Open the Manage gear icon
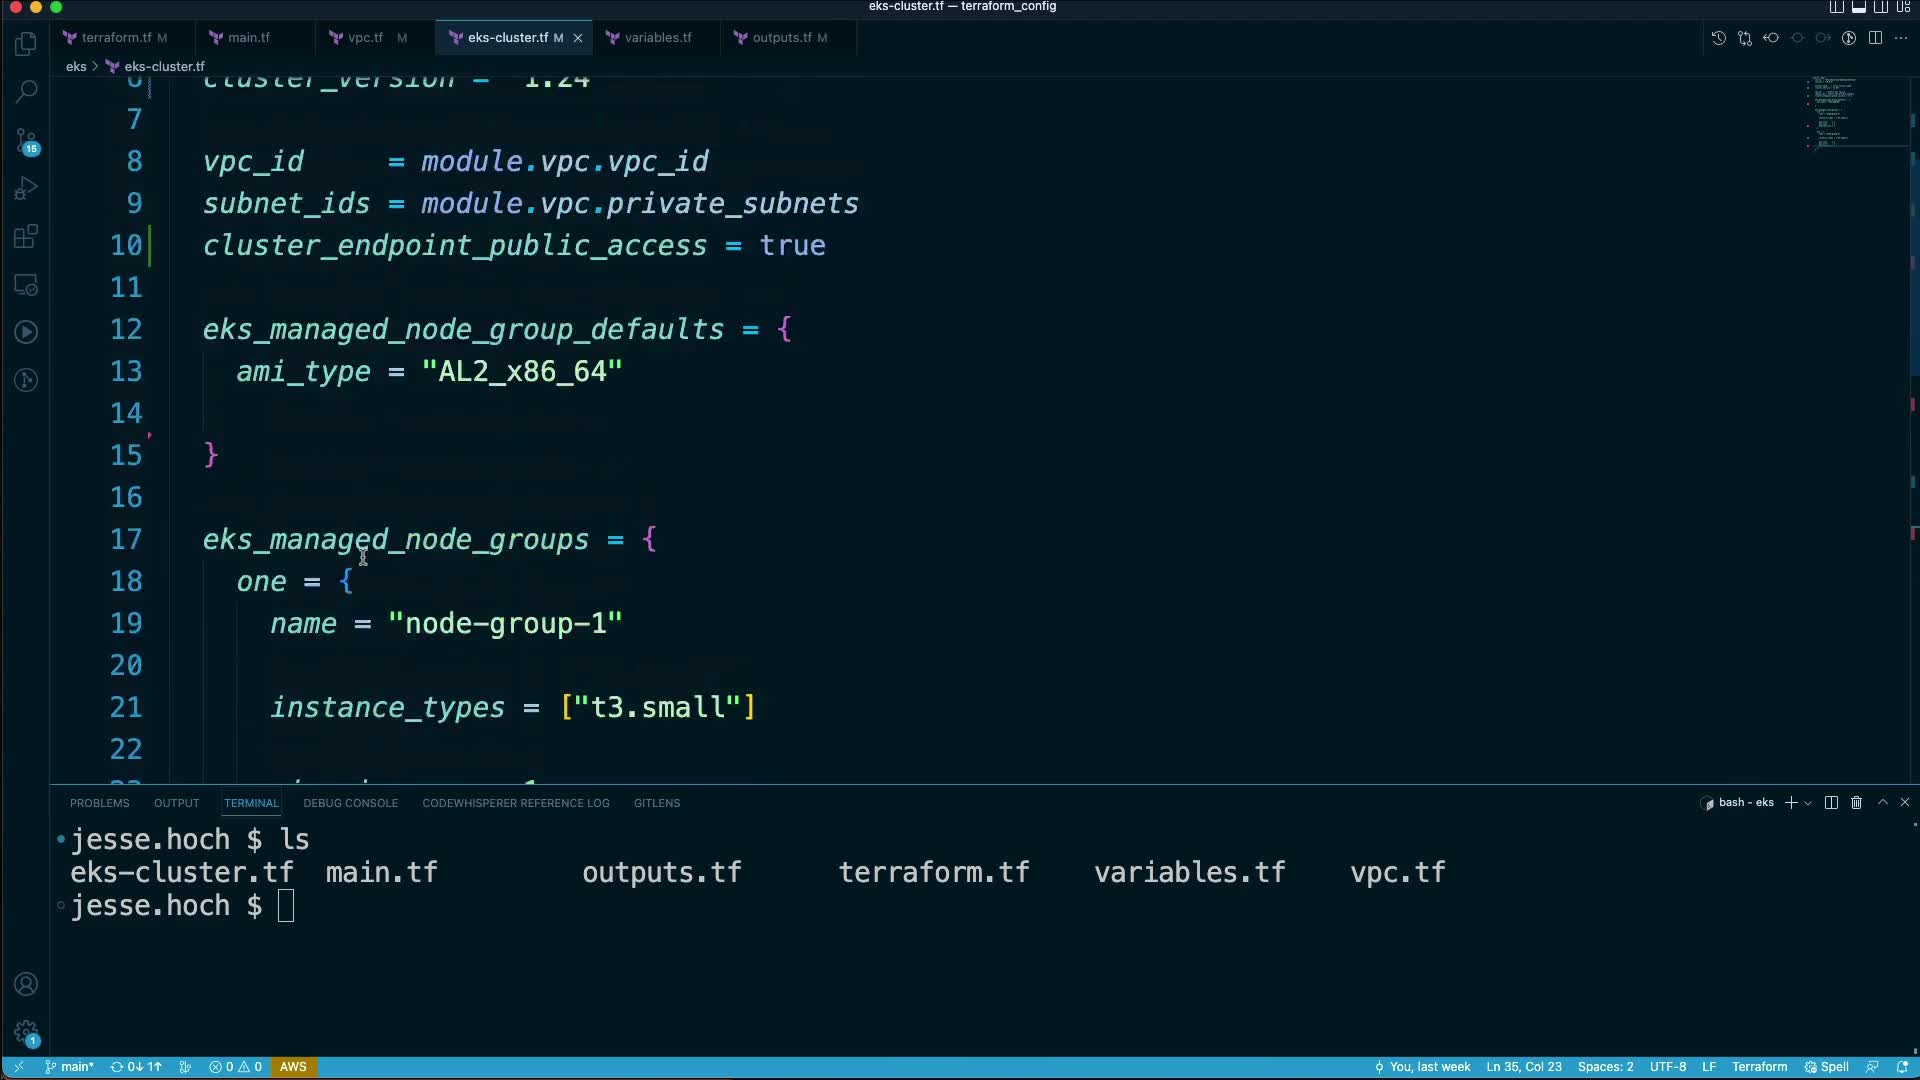This screenshot has width=1920, height=1080. (27, 1033)
